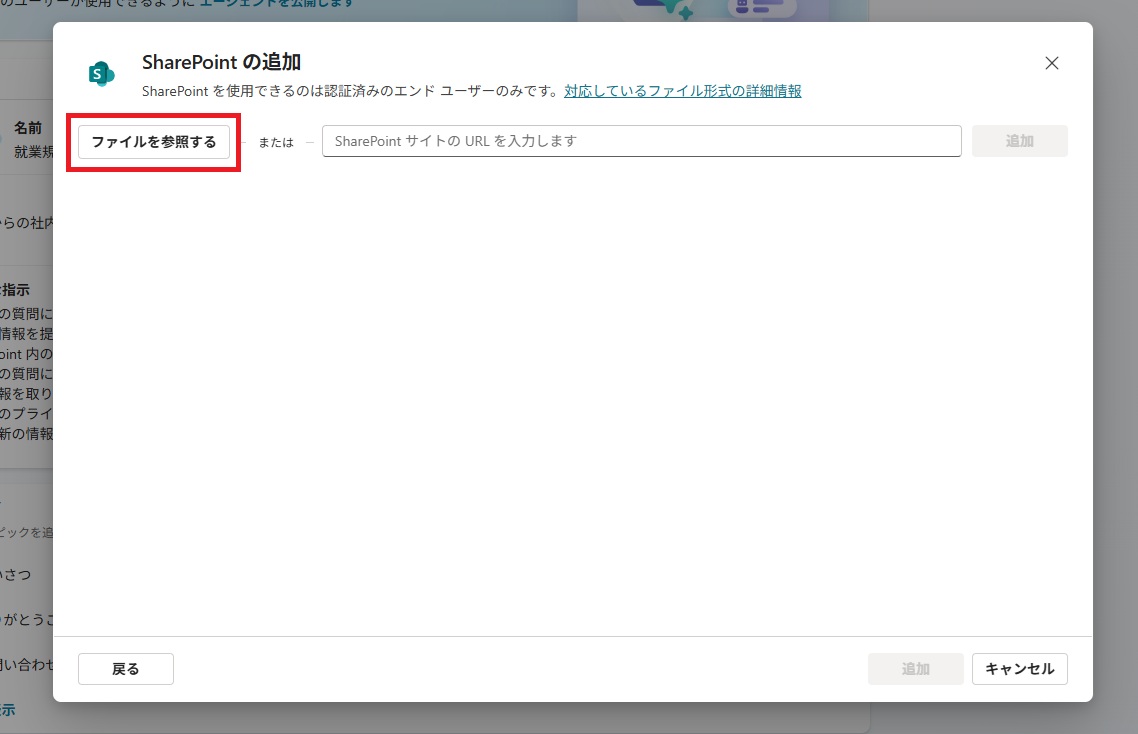This screenshot has height=734, width=1138.
Task: Click the または separator text
Action: click(276, 142)
